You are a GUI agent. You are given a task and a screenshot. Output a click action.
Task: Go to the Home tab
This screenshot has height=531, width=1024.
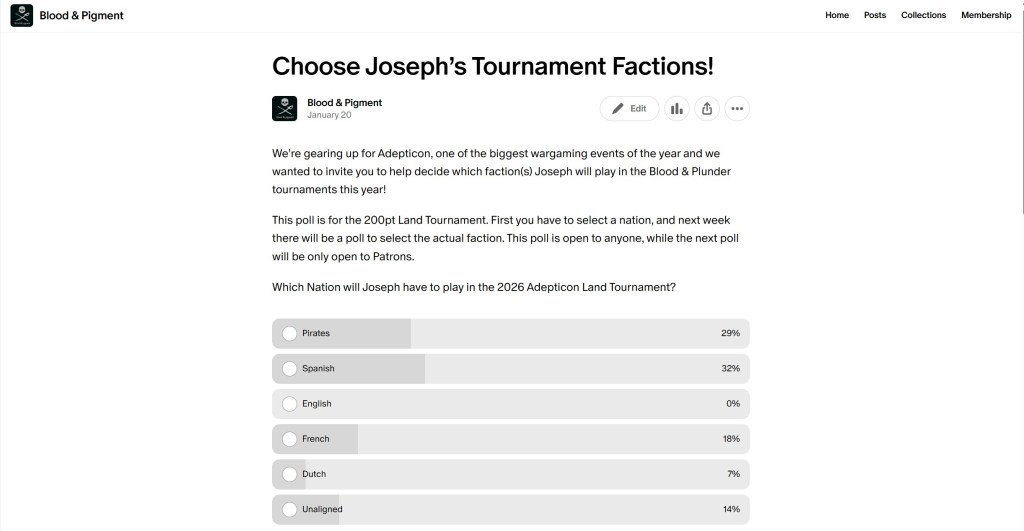click(x=837, y=16)
